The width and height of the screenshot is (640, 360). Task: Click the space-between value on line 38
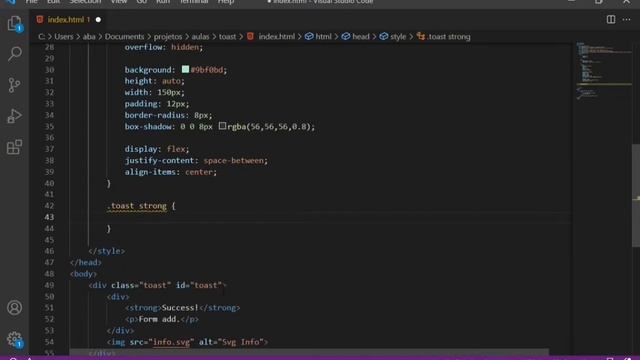coord(233,161)
